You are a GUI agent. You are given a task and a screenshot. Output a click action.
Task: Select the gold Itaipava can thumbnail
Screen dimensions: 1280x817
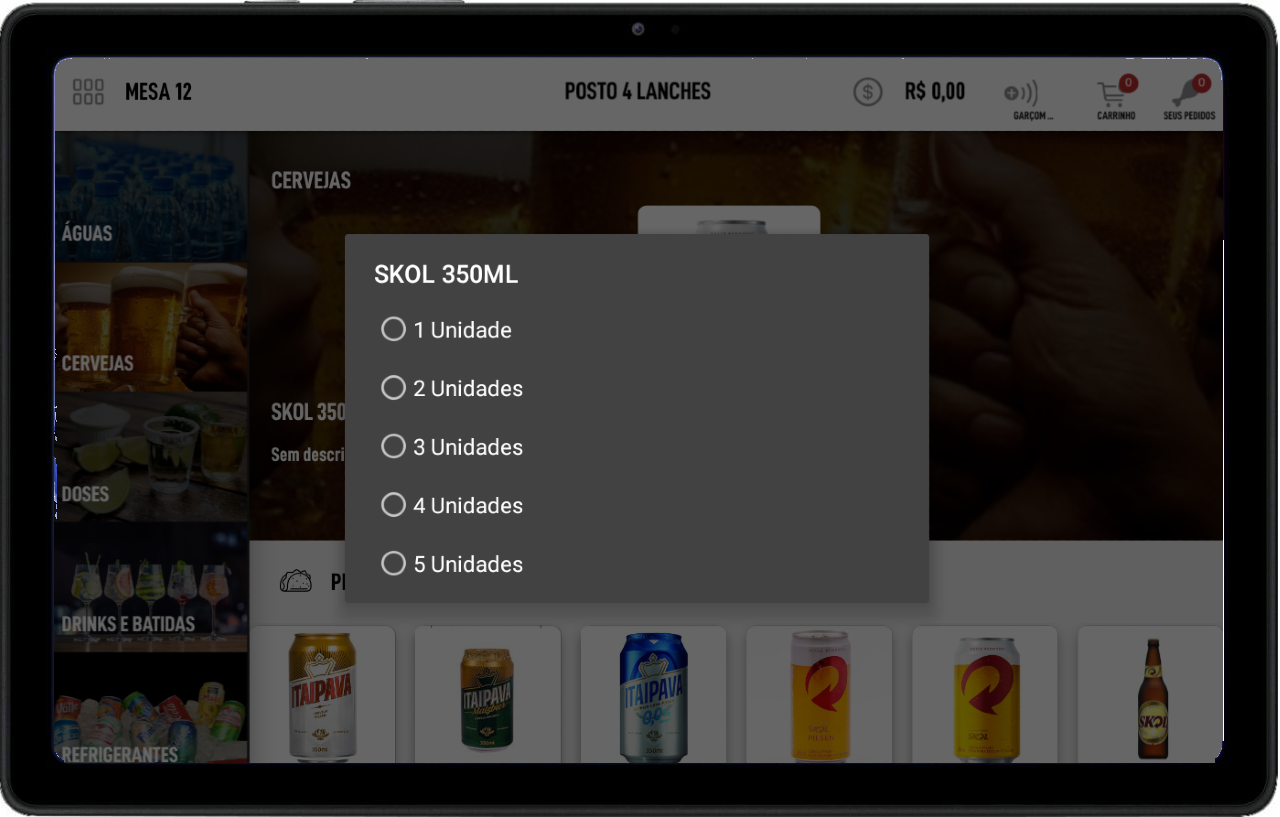pos(322,695)
